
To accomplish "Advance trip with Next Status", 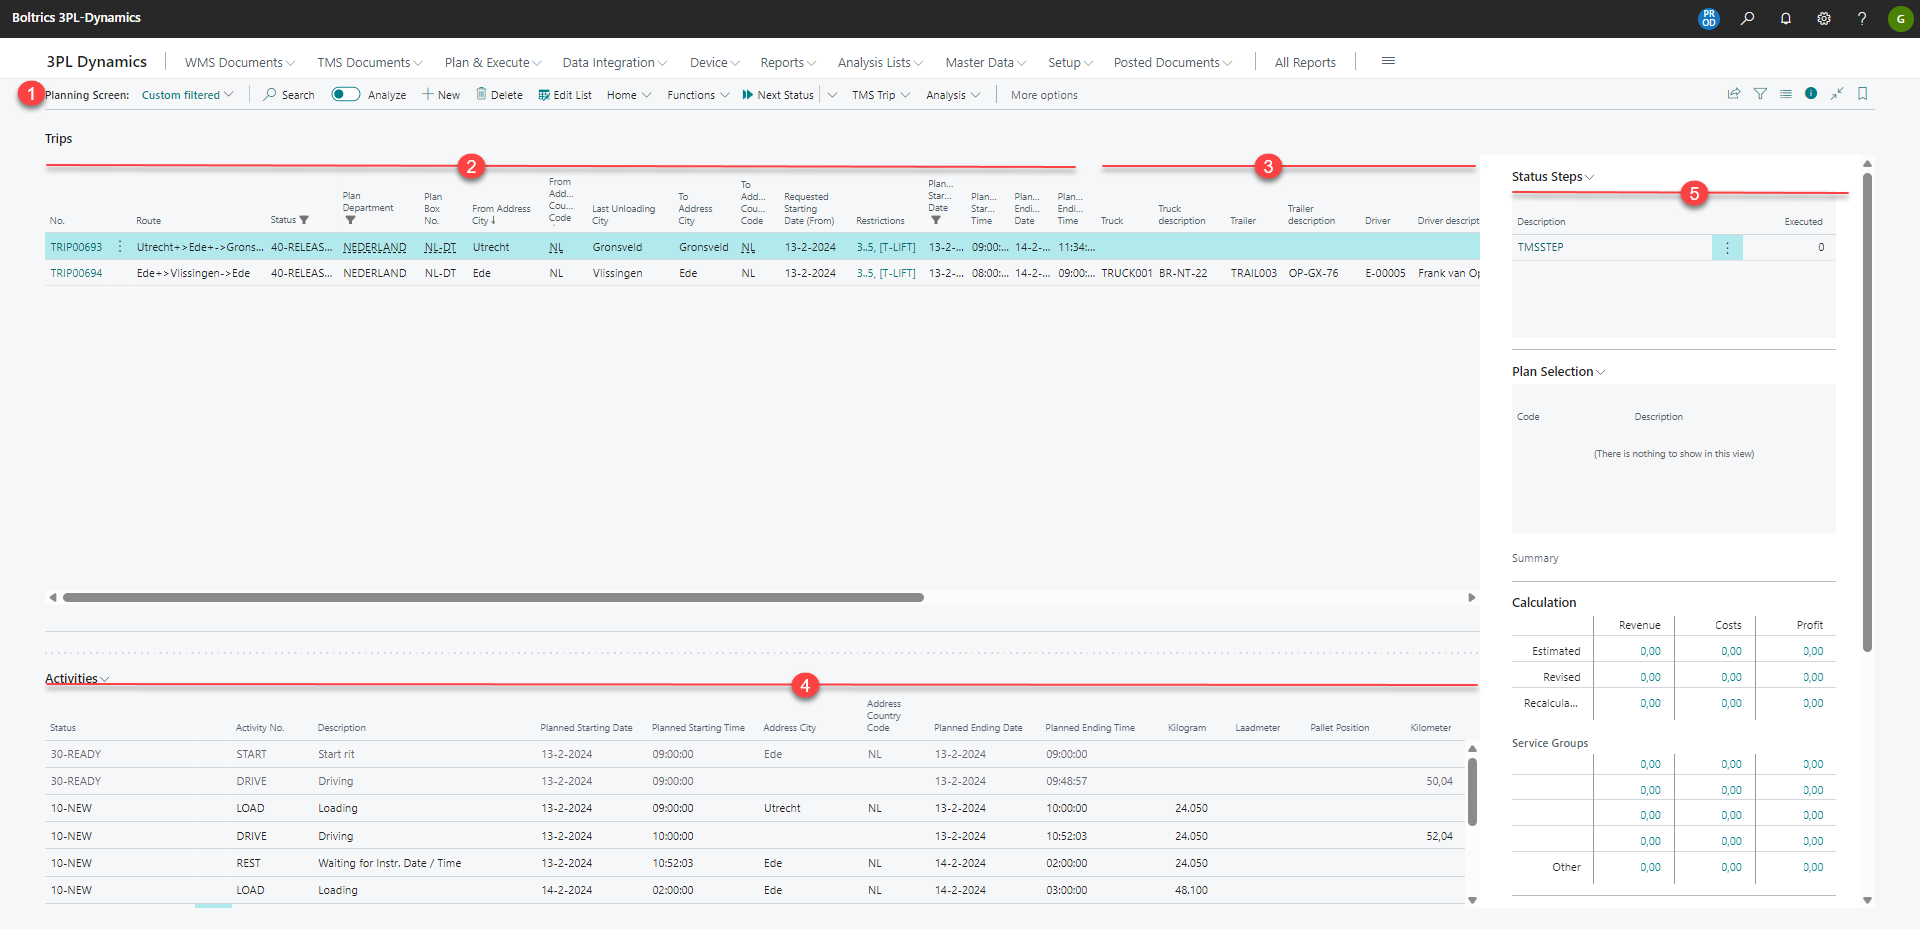I will [x=778, y=95].
